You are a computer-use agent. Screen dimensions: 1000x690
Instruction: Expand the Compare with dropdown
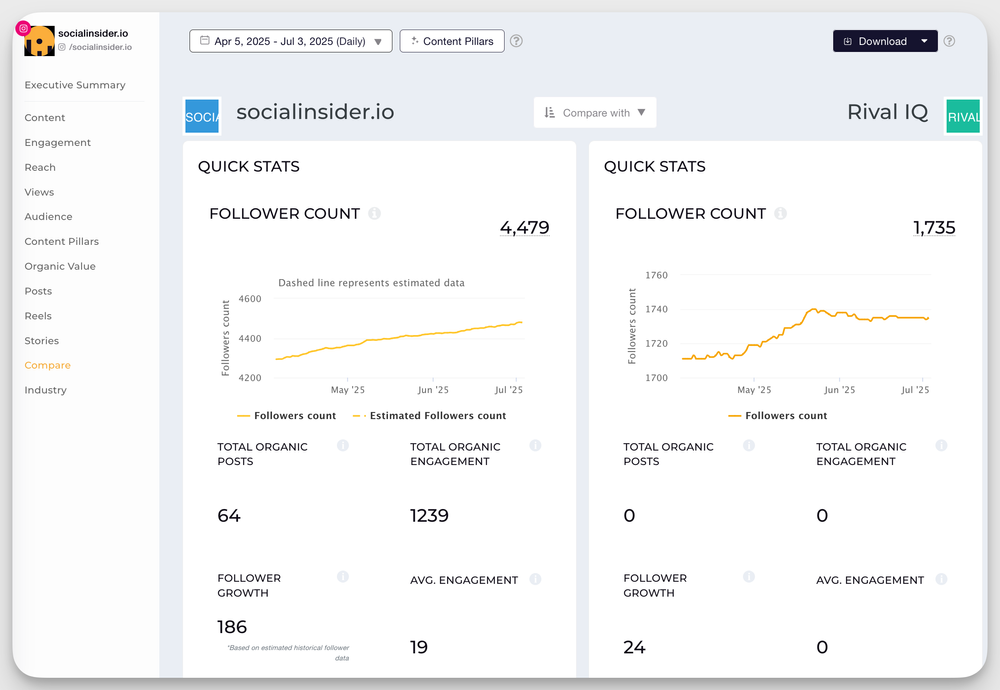[x=595, y=113]
